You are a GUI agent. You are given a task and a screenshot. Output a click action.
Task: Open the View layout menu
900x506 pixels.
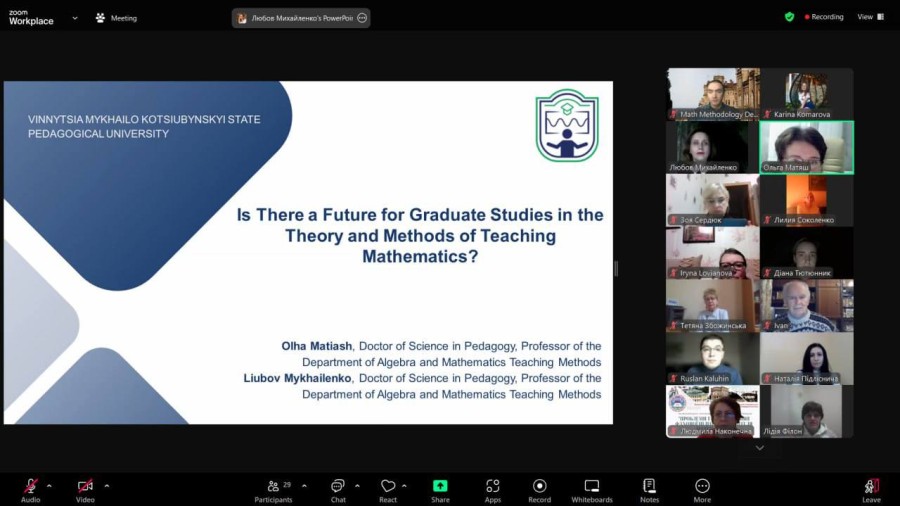pos(871,17)
